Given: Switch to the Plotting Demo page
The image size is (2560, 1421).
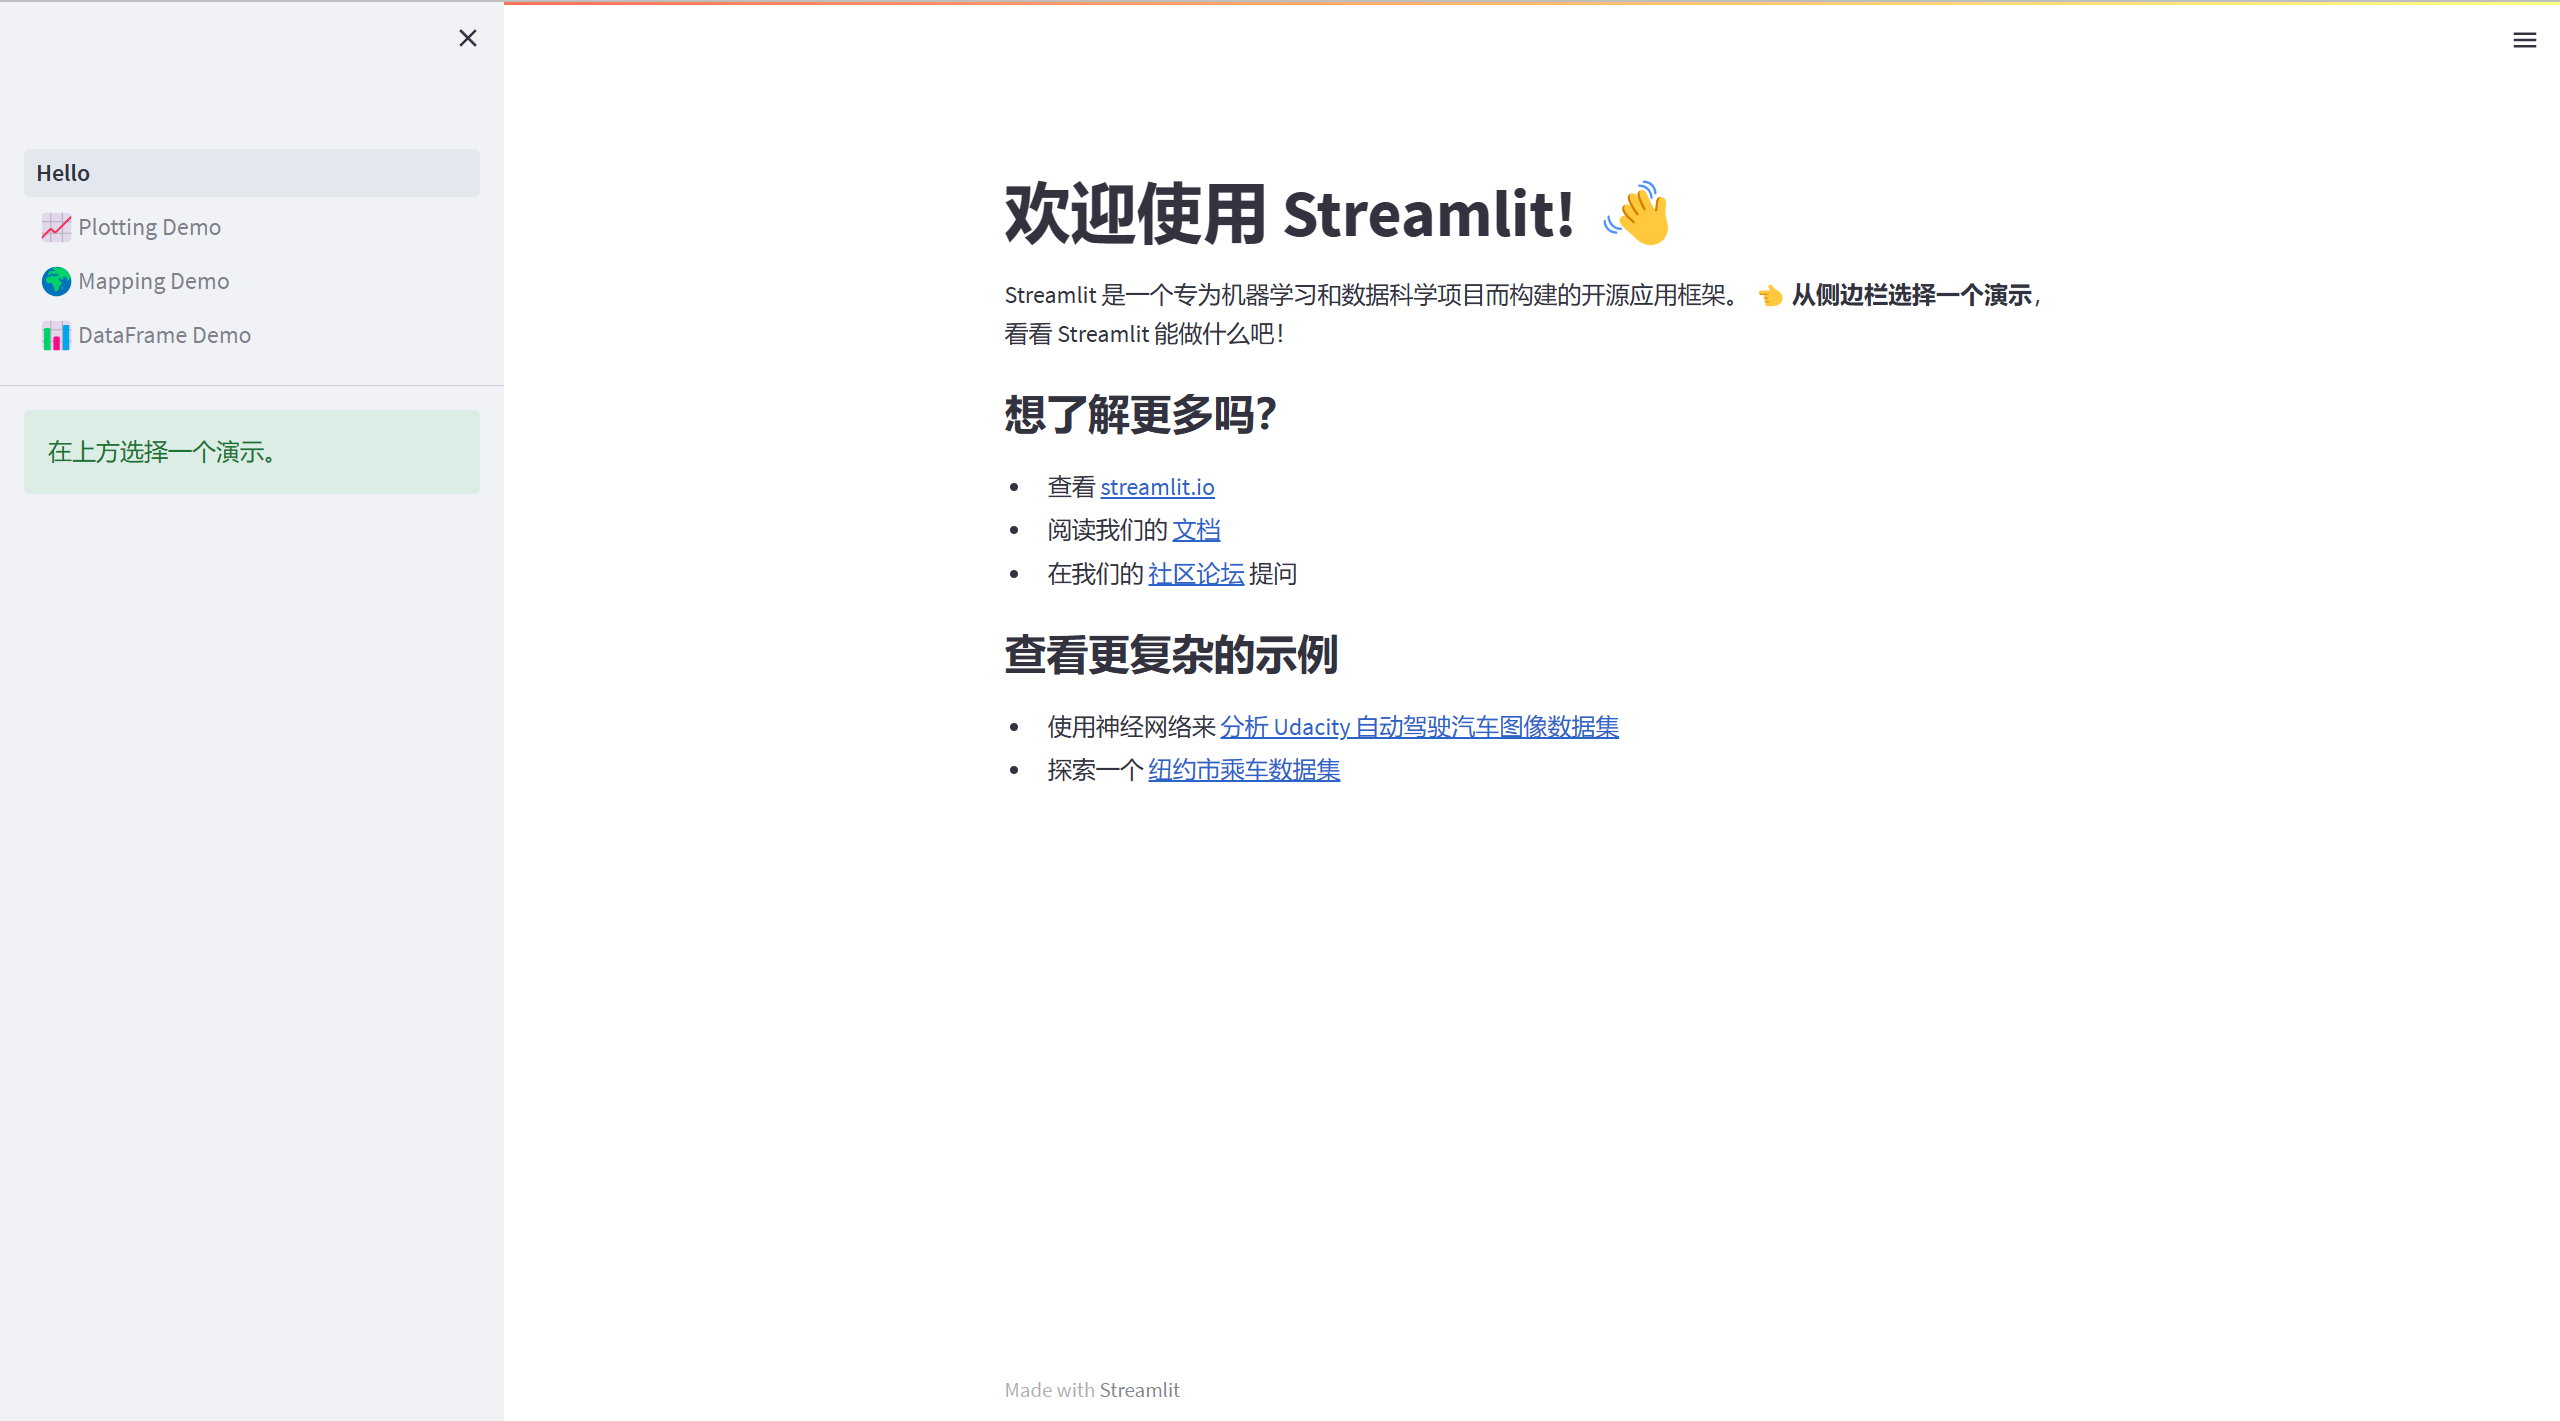Looking at the screenshot, I should coord(149,227).
